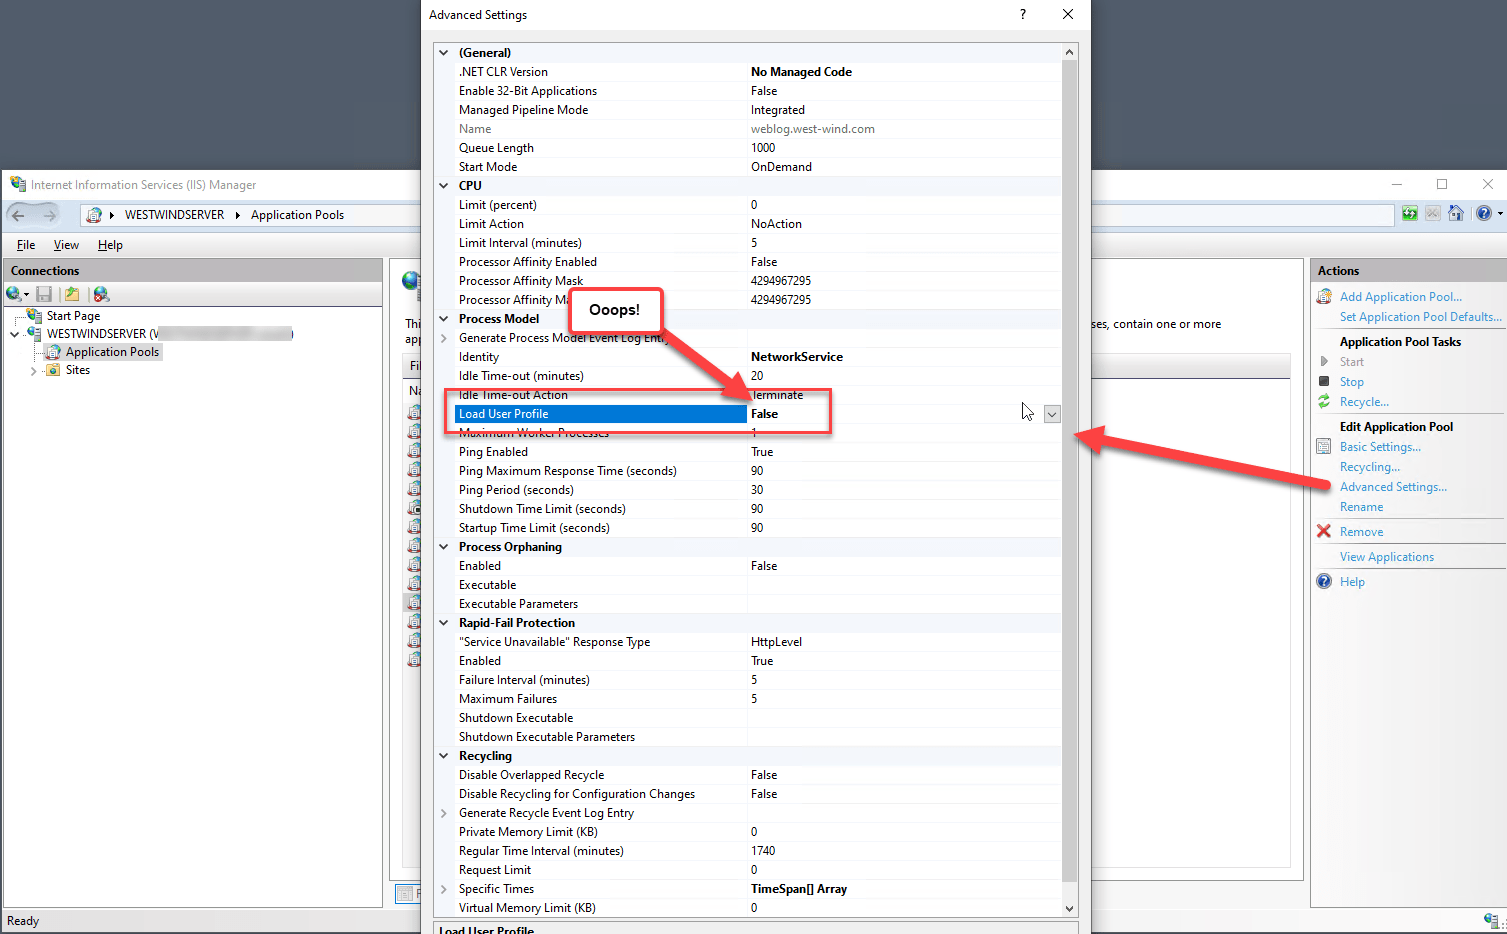Expand the Sites tree node

click(33, 371)
